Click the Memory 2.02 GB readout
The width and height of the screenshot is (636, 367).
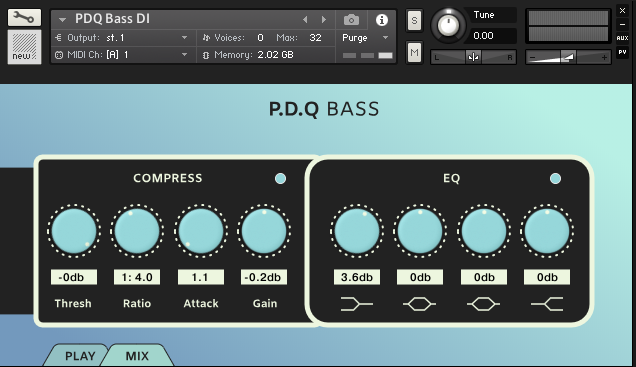tap(275, 55)
